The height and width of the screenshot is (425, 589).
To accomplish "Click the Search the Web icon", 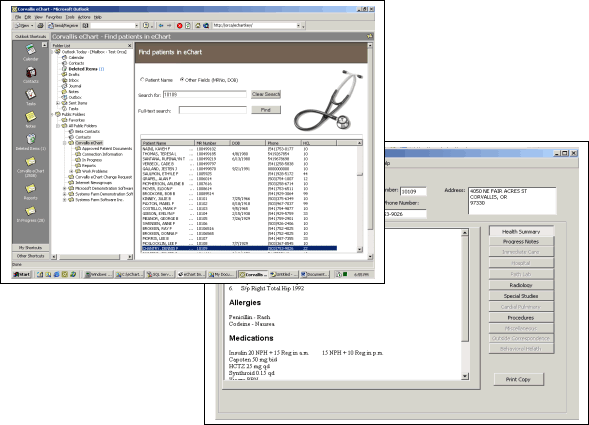I will point(206,26).
